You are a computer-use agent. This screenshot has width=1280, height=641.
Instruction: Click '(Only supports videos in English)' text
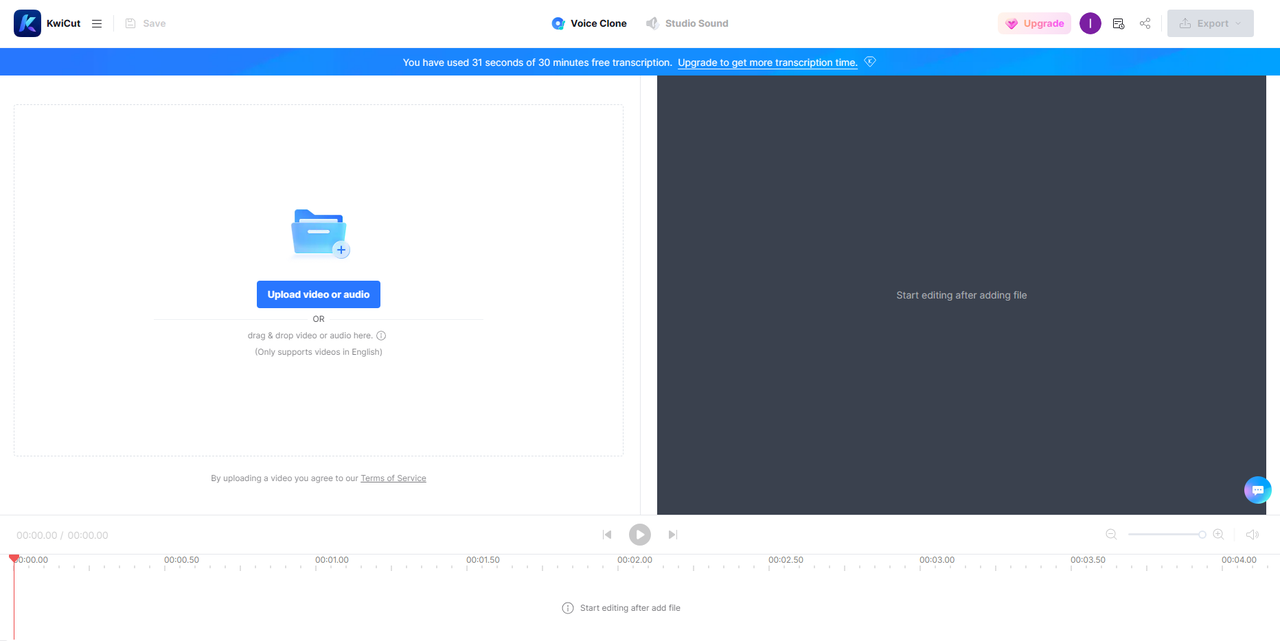coord(318,352)
